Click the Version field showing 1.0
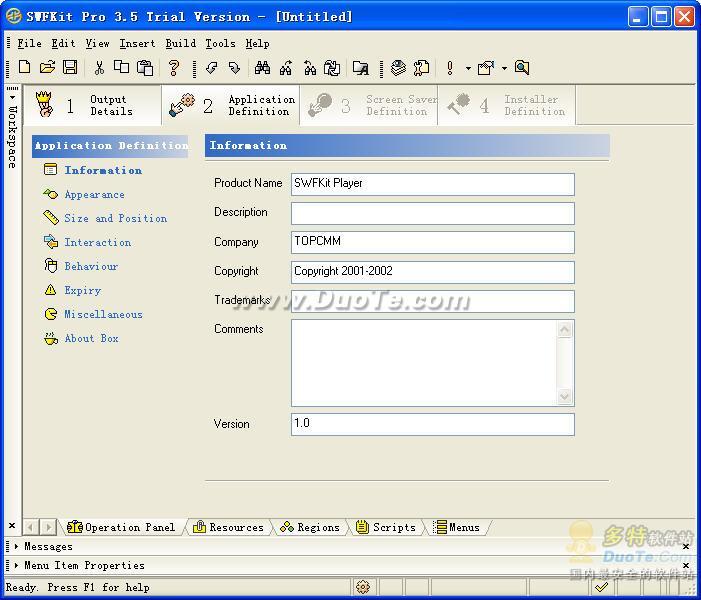The width and height of the screenshot is (701, 600). (x=433, y=424)
